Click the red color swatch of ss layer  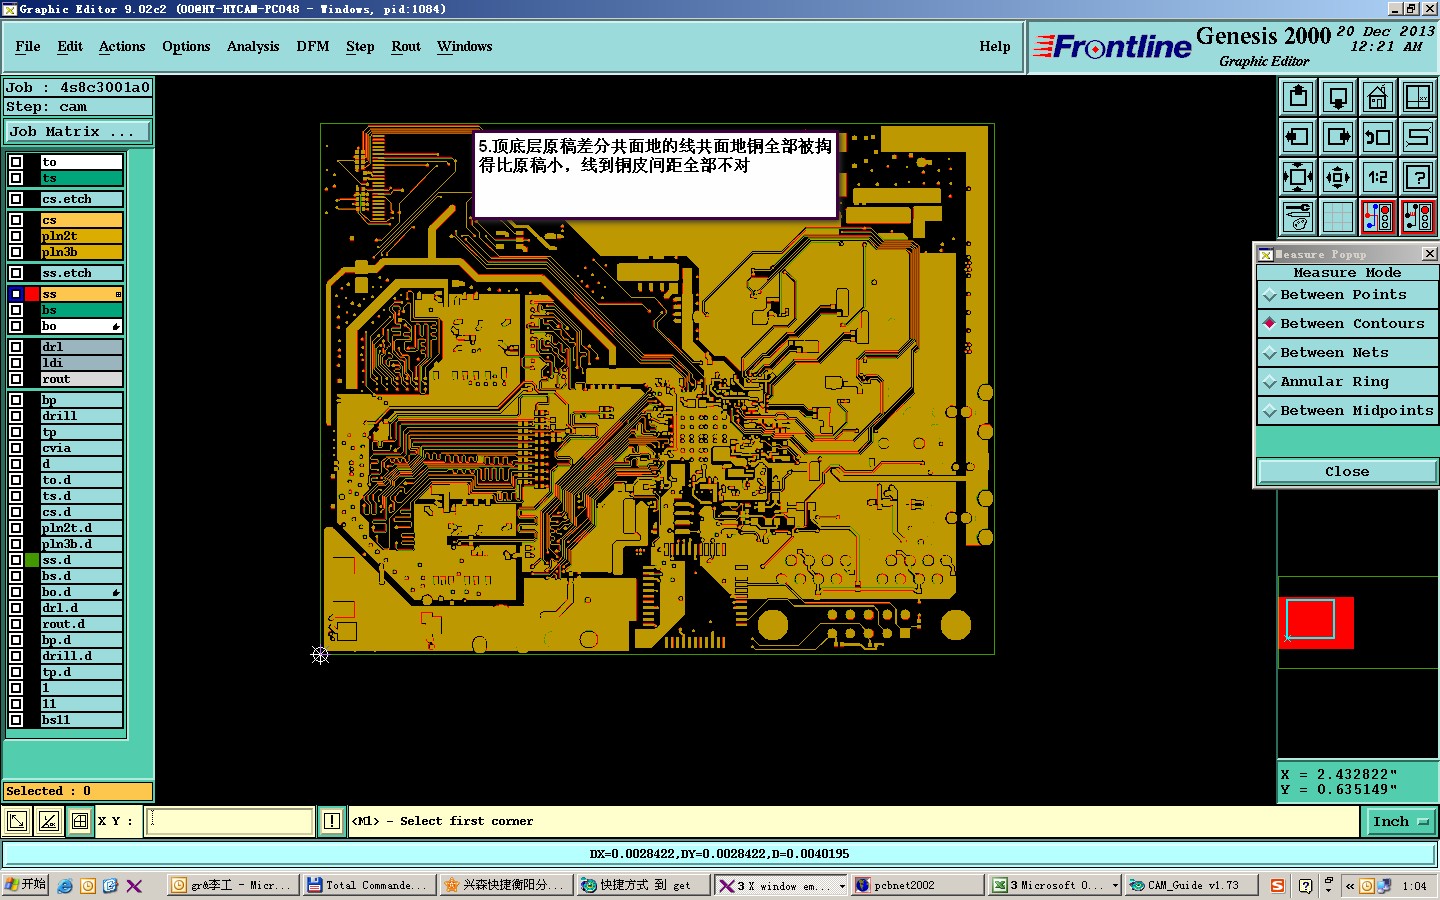click(32, 294)
